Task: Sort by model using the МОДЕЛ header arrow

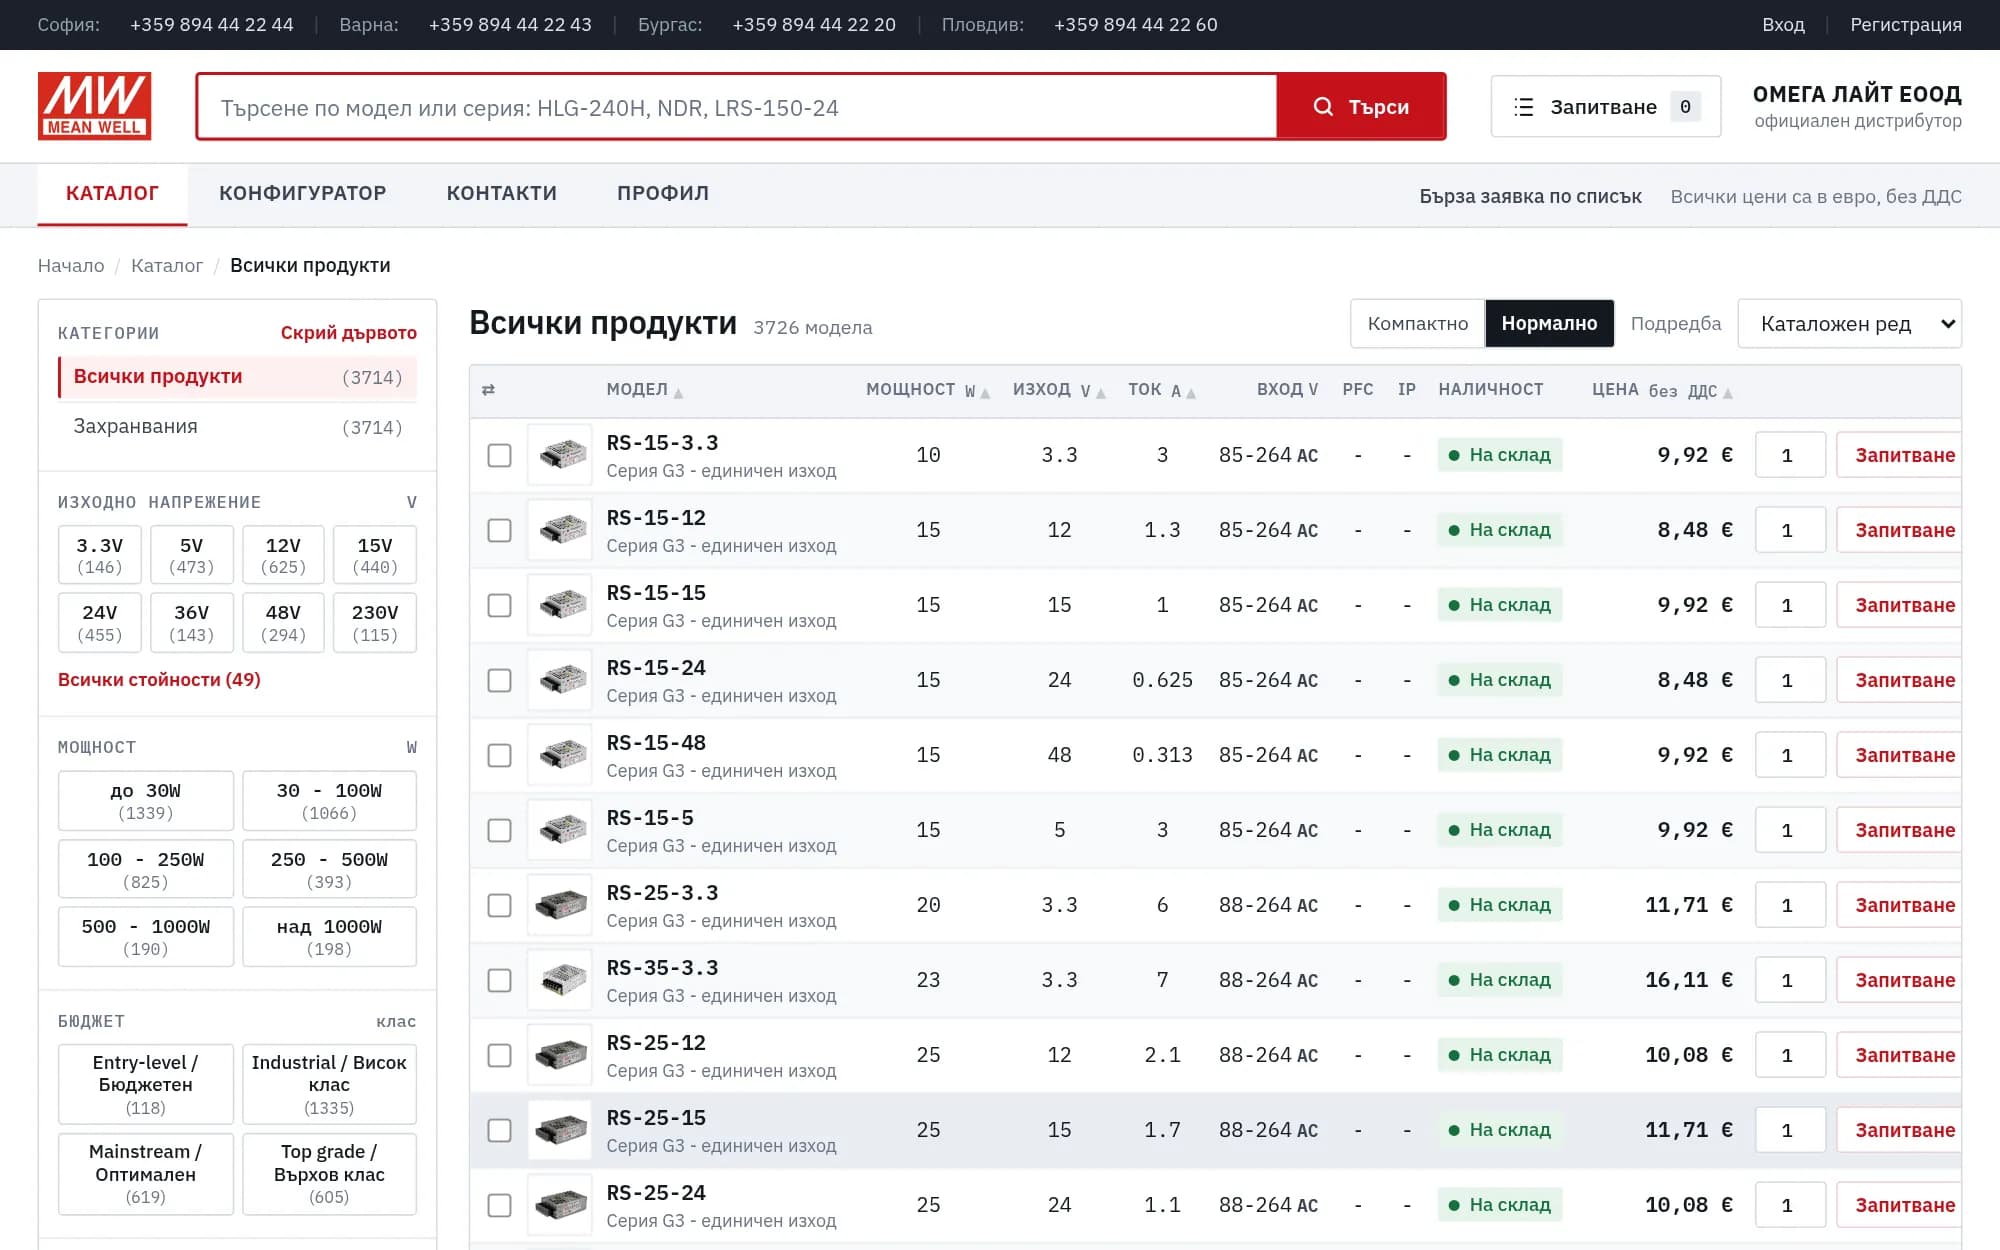Action: pyautogui.click(x=645, y=390)
